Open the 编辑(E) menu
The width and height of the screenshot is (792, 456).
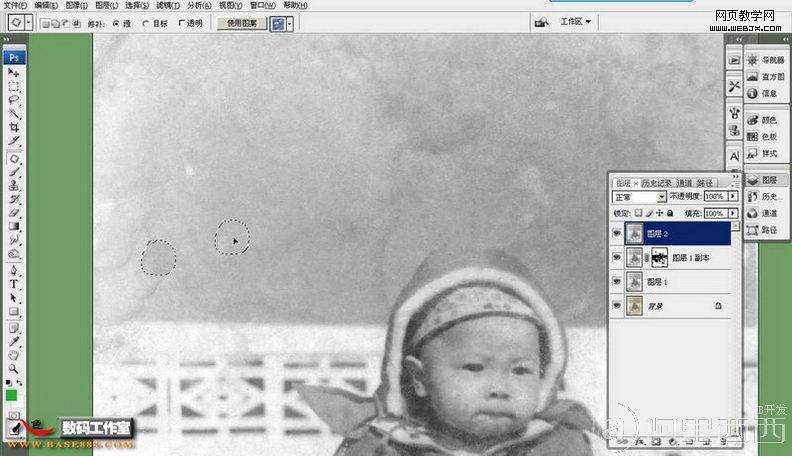click(x=46, y=5)
